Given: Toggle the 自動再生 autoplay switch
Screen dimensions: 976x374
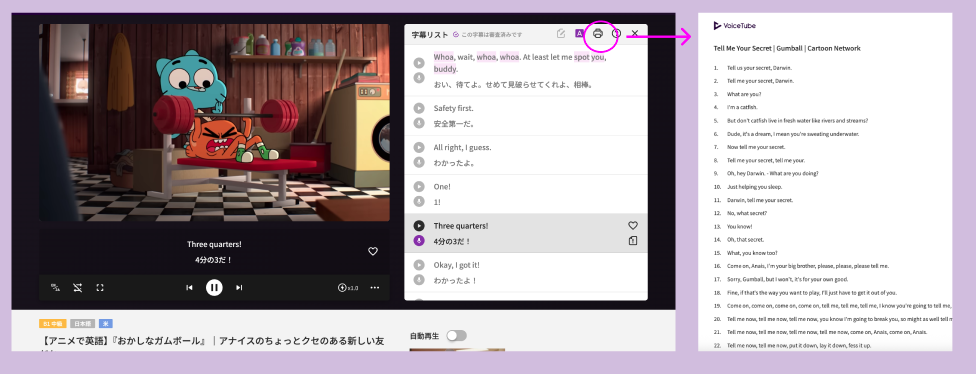Looking at the screenshot, I should (x=456, y=336).
